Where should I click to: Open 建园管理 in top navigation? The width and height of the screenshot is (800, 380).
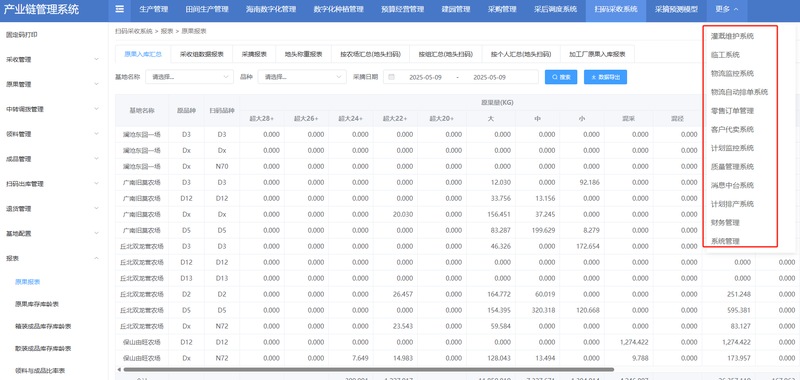(x=456, y=9)
